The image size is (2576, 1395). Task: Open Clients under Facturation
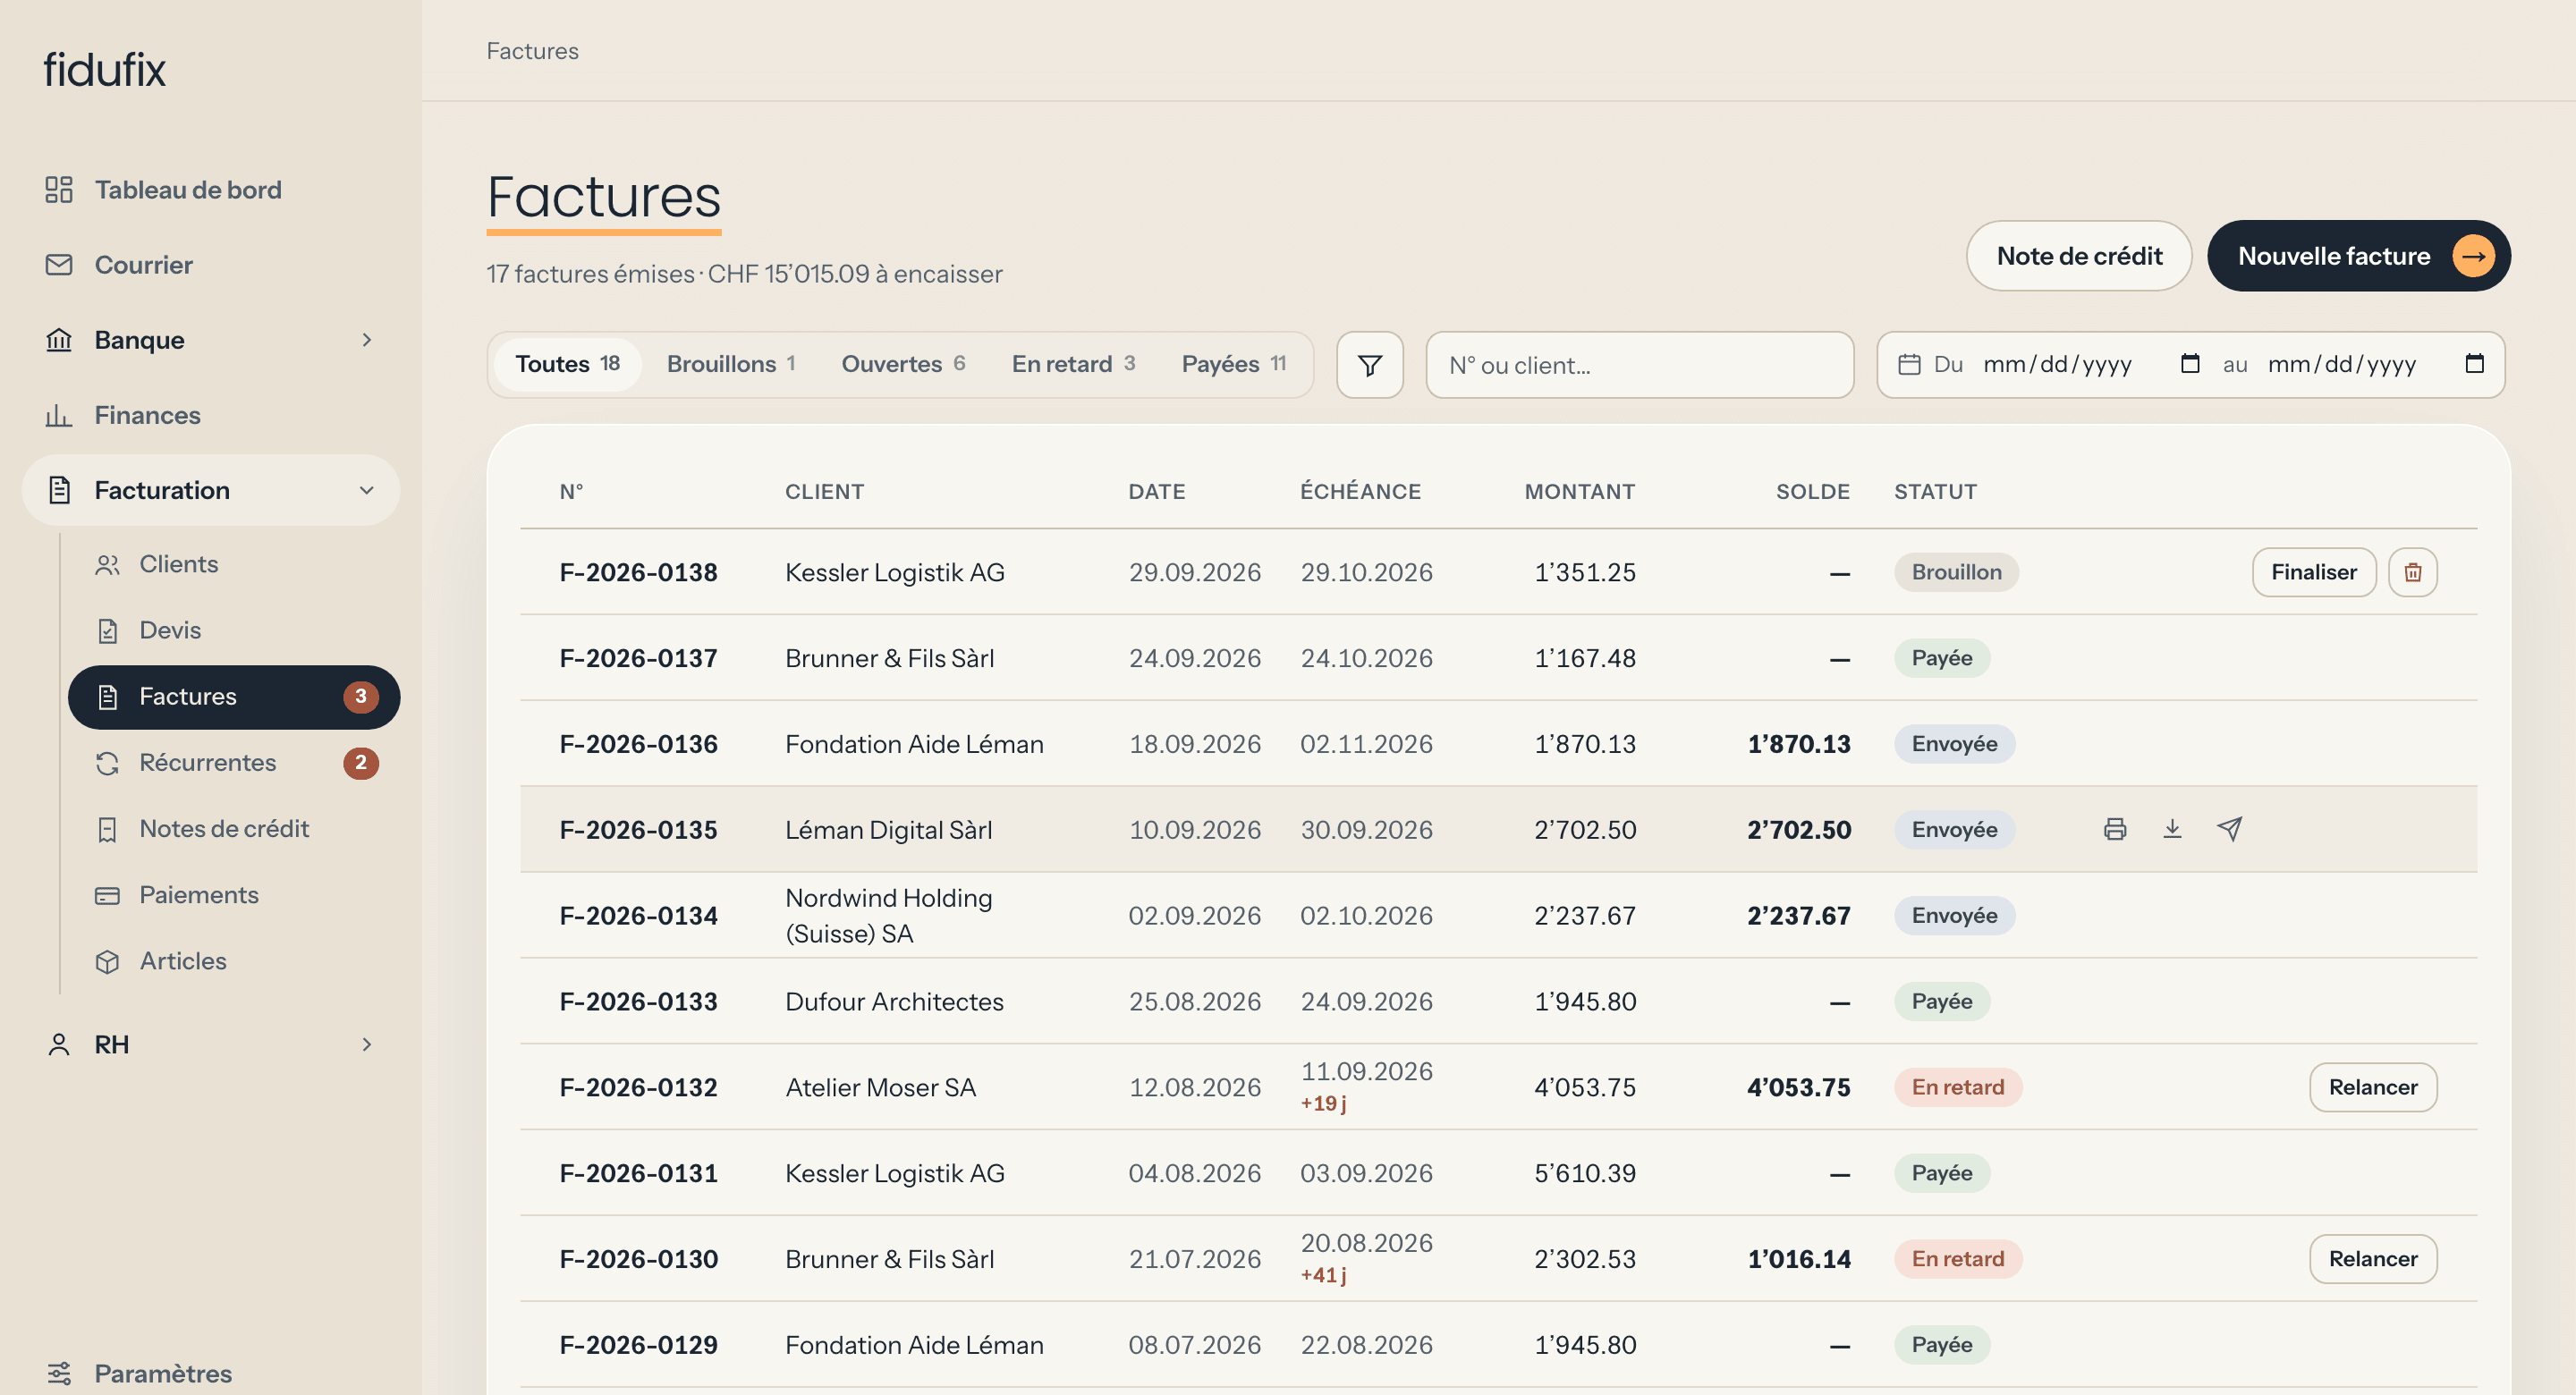click(x=234, y=564)
